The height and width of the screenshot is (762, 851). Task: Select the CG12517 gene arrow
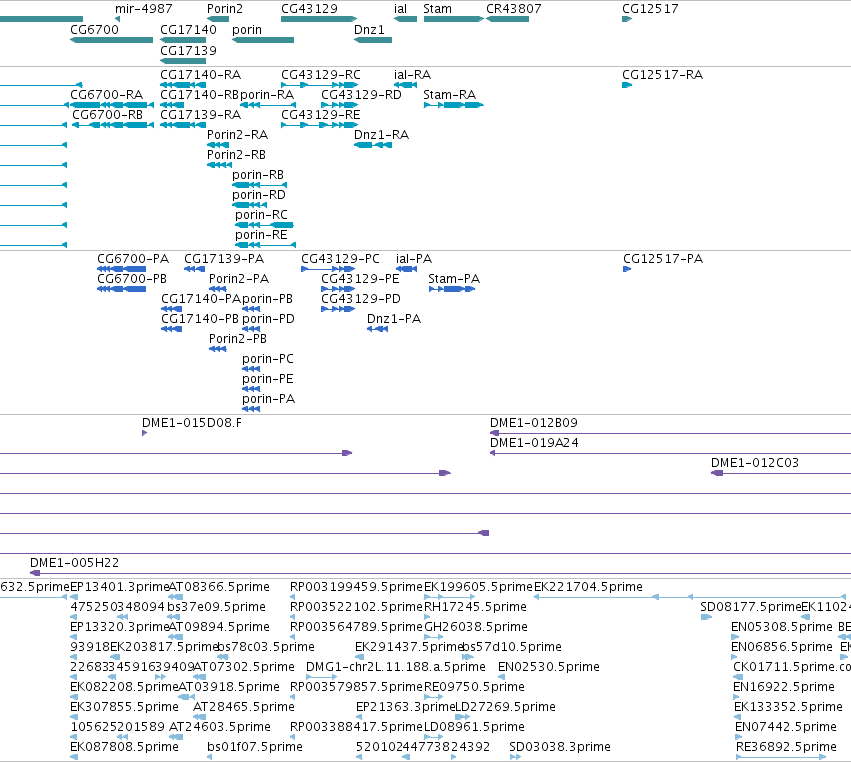click(x=627, y=19)
